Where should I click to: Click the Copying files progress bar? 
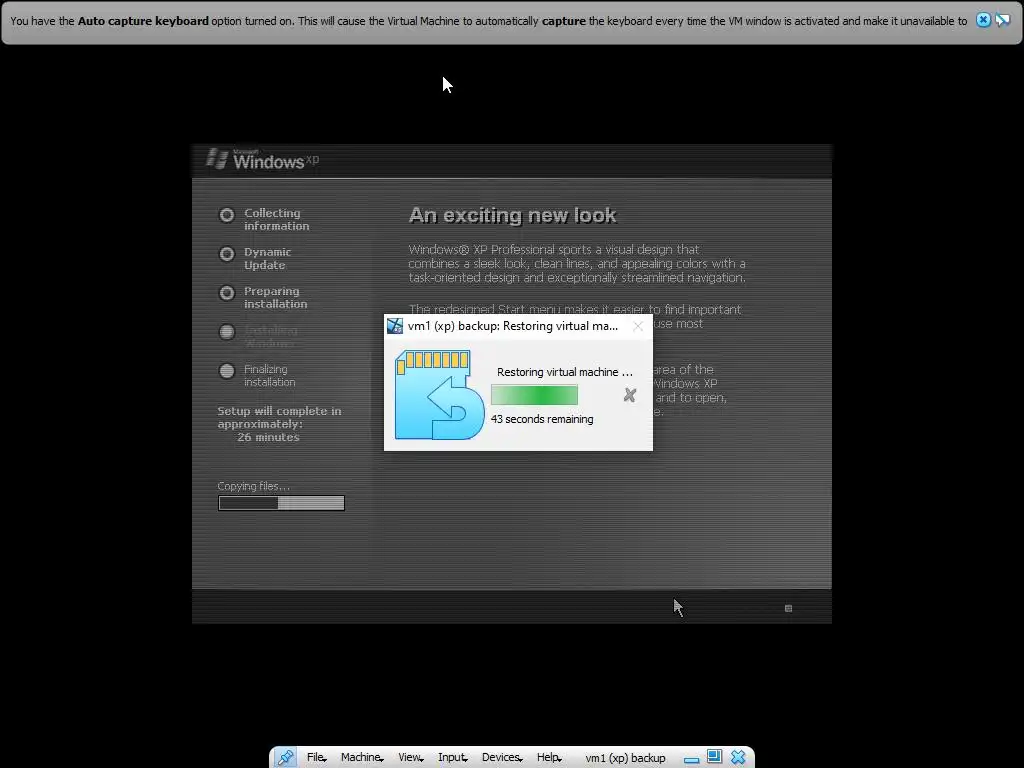coord(281,503)
